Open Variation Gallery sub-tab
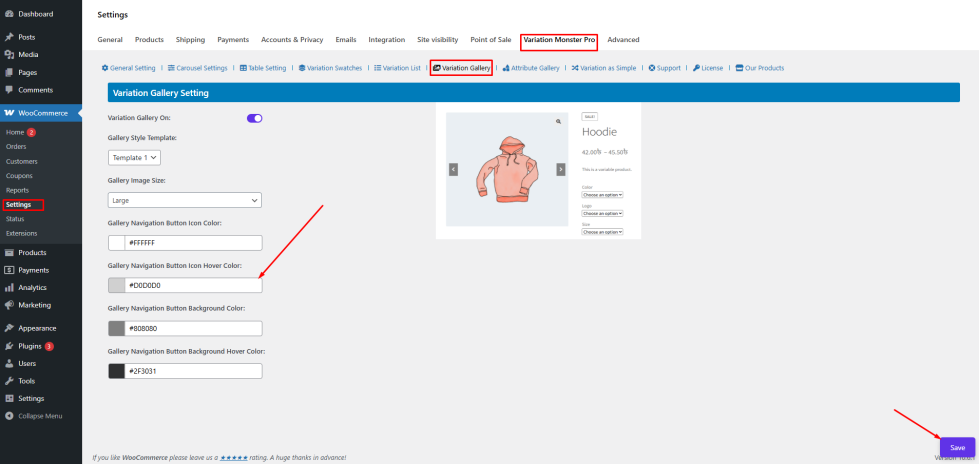Screen dimensions: 979x464 [461, 68]
